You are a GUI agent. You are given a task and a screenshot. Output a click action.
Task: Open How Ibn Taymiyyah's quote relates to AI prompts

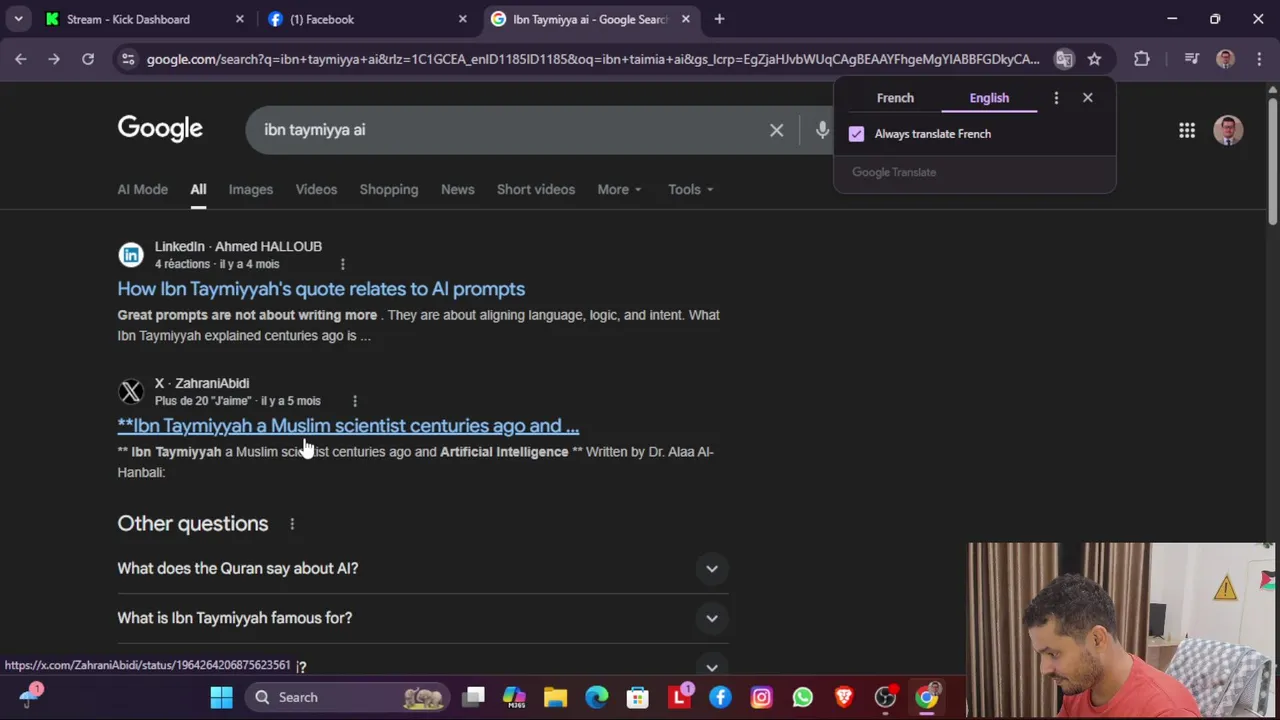point(321,289)
